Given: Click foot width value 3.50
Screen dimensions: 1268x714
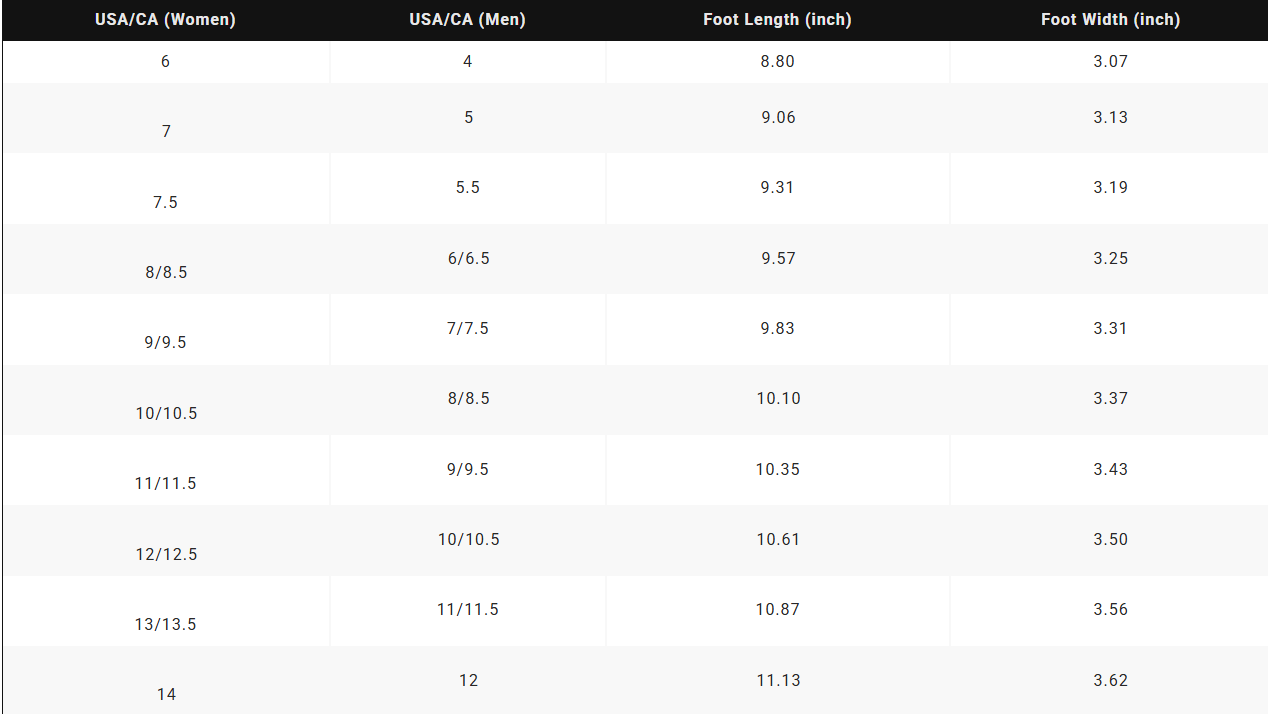Looking at the screenshot, I should coord(1110,539).
